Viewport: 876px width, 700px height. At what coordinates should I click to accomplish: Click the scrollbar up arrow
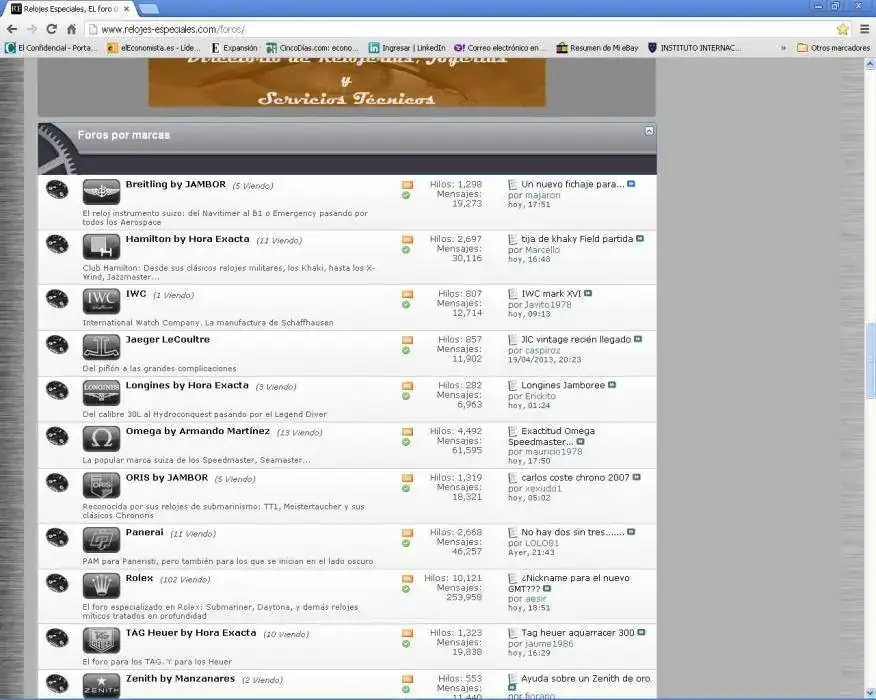870,64
